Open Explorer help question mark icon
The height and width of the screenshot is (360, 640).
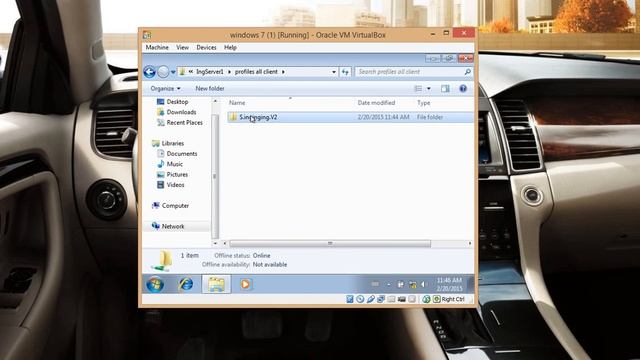click(x=463, y=89)
